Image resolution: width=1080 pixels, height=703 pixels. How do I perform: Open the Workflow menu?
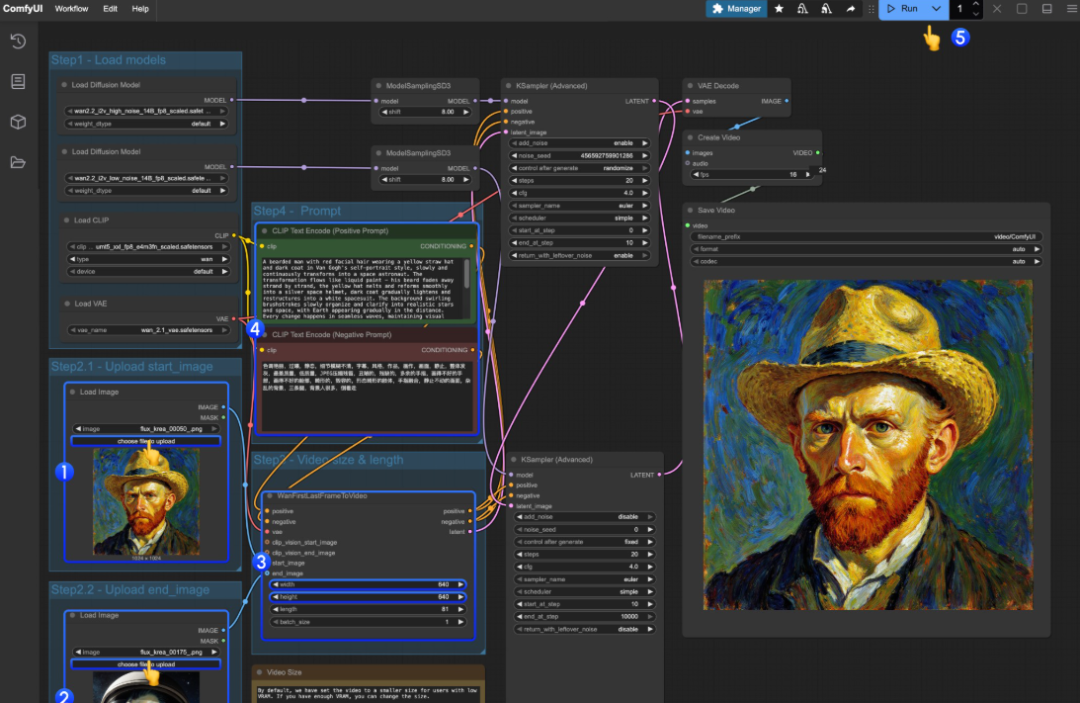[x=72, y=9]
